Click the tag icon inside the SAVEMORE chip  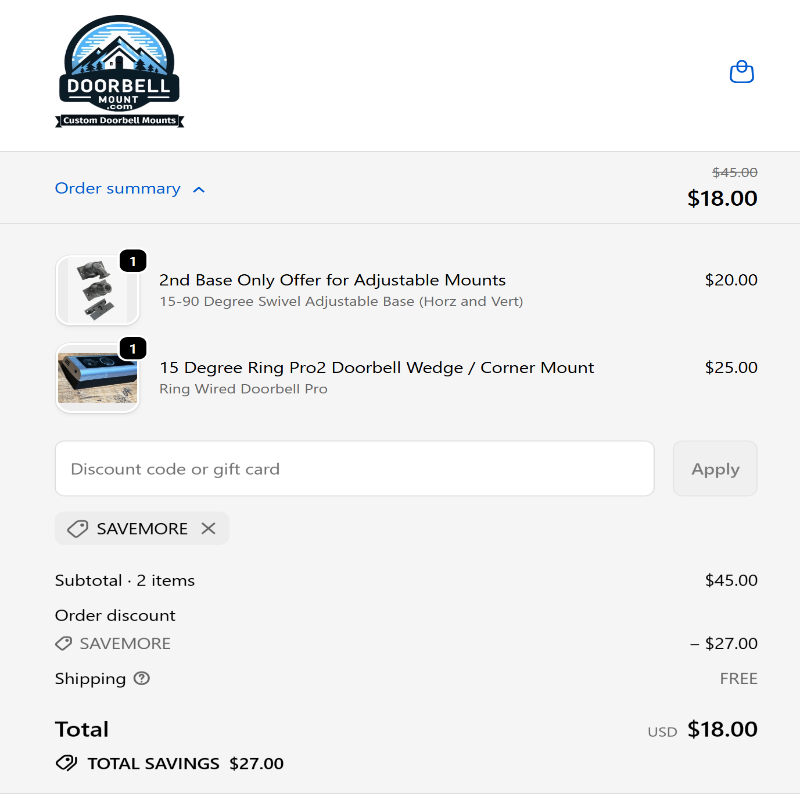coord(77,528)
